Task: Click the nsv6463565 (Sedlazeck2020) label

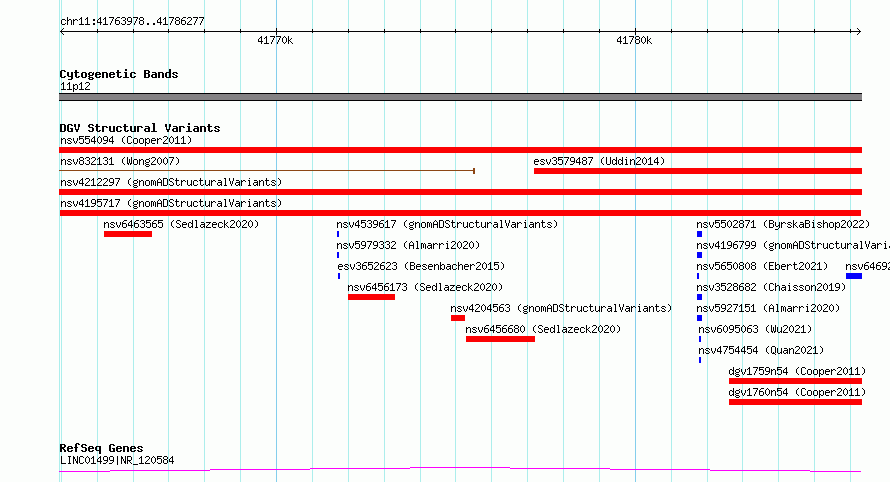Action: [x=181, y=224]
